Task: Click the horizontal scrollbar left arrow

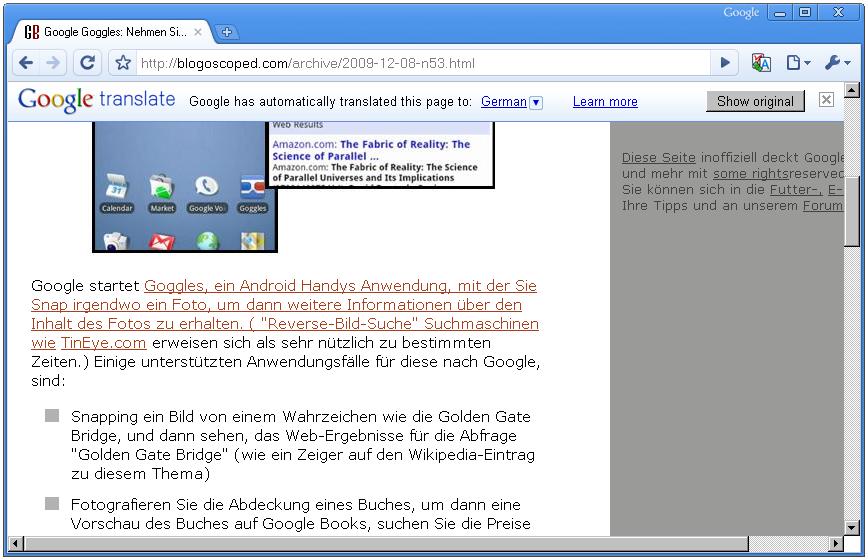Action: pos(16,544)
